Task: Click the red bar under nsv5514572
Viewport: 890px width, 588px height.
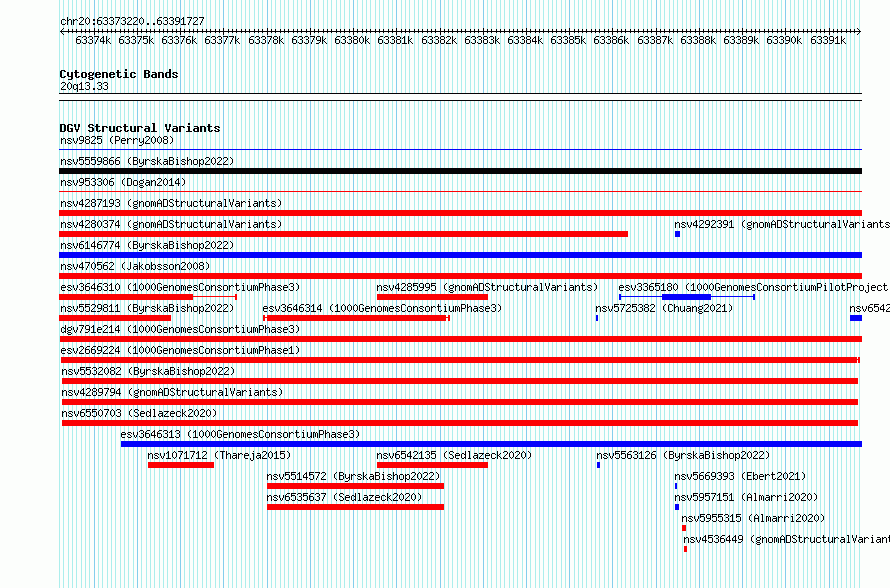Action: pyautogui.click(x=355, y=486)
